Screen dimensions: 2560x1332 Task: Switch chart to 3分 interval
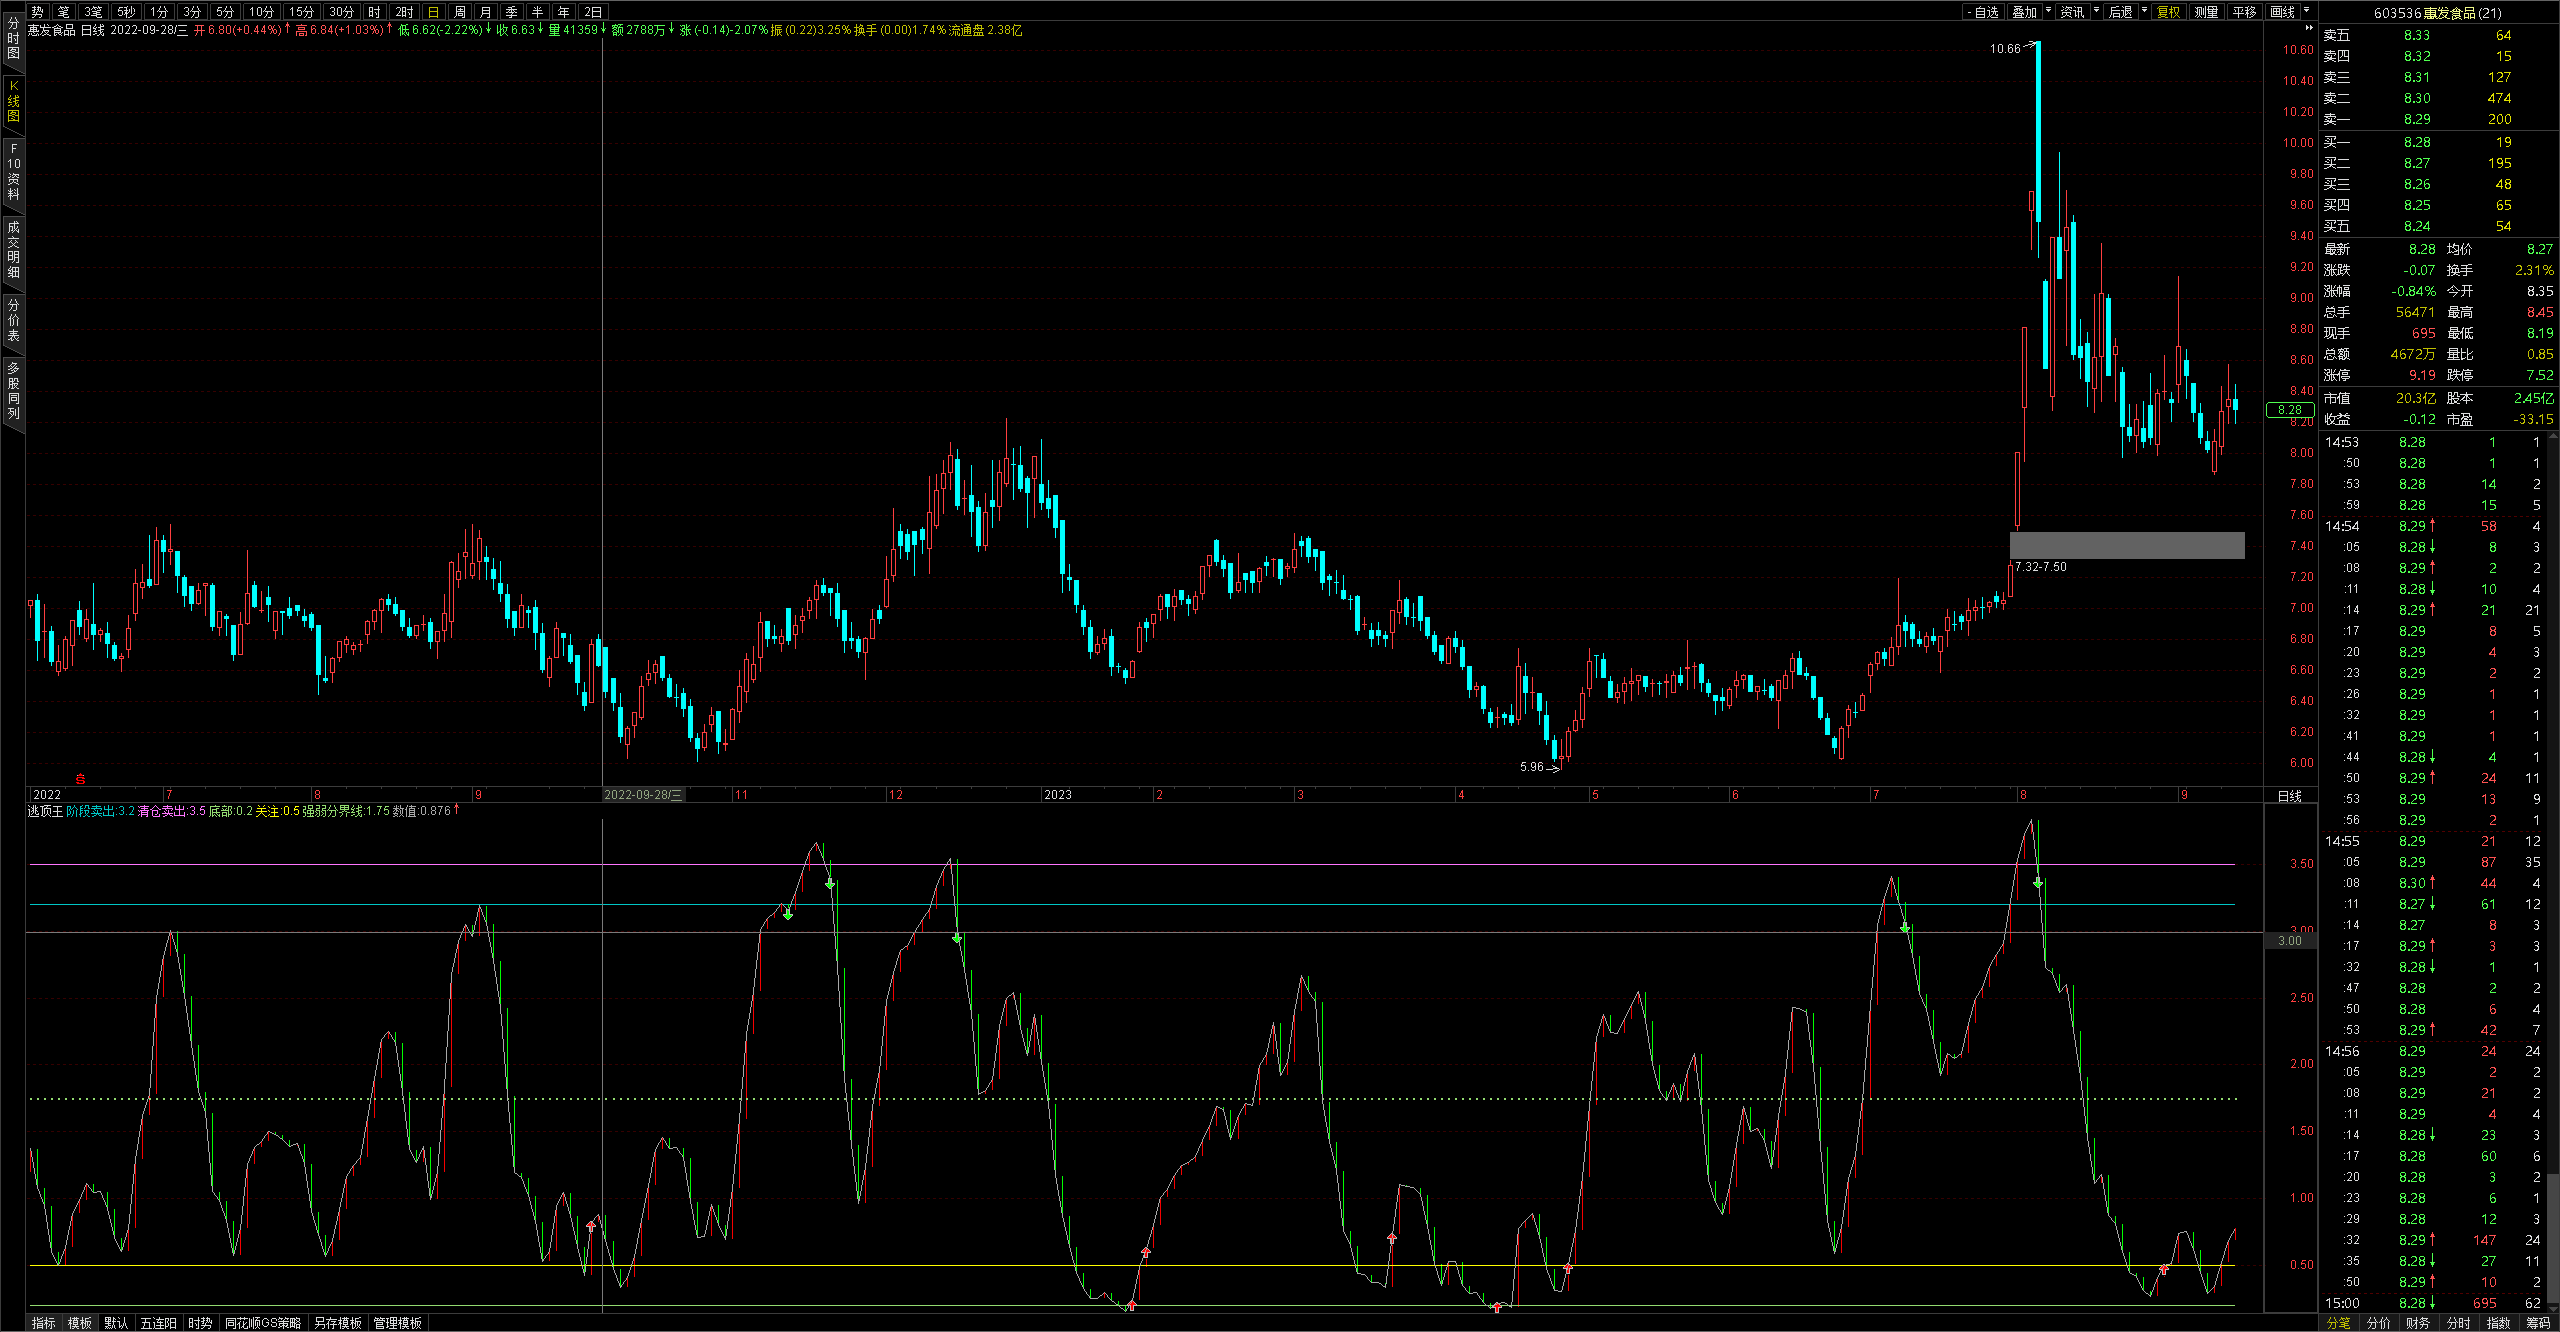tap(192, 12)
